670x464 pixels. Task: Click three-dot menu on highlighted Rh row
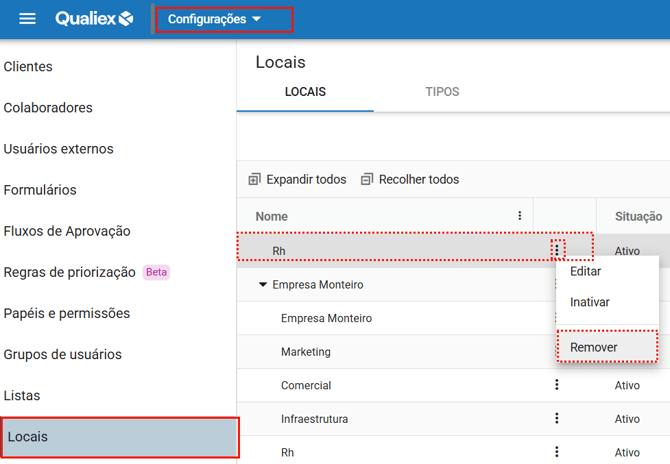(x=557, y=248)
